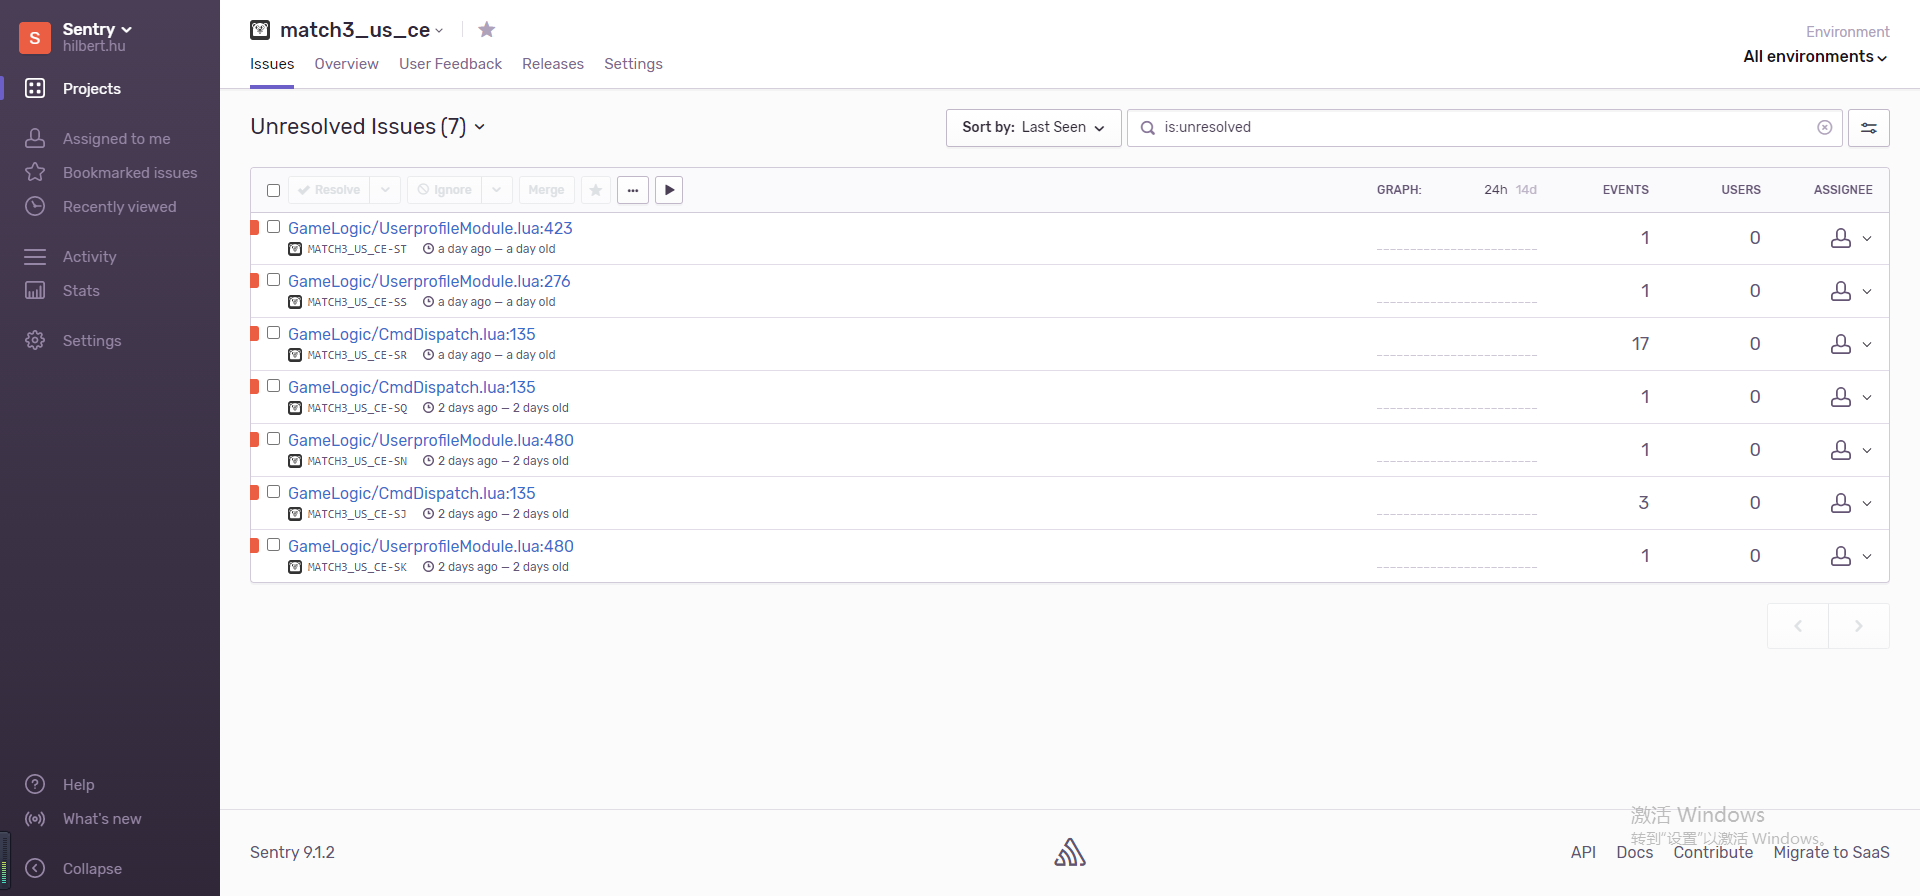Open issue GameLogic/UserprofileModule.lua:423
1920x896 pixels.
[x=430, y=228]
